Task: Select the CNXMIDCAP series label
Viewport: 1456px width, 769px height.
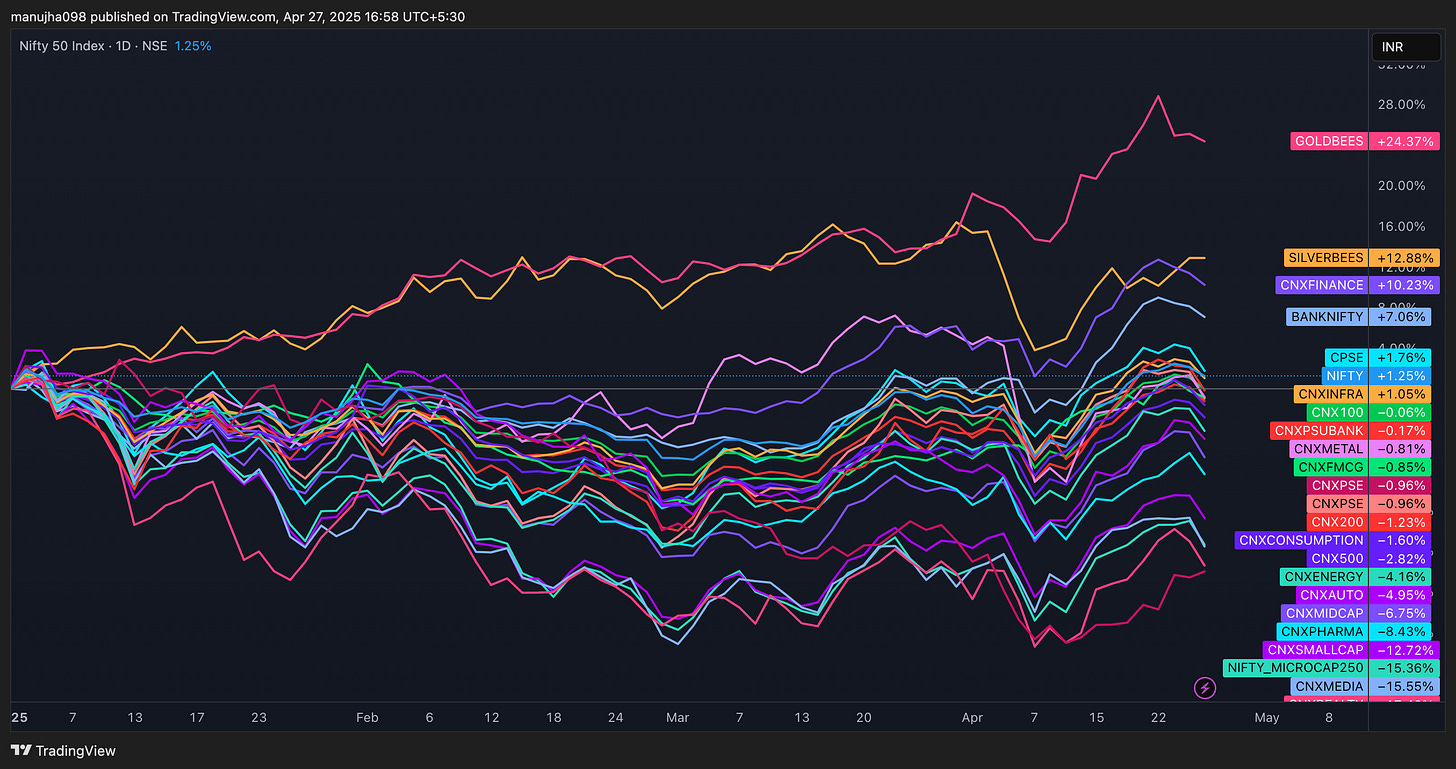Action: click(x=1324, y=613)
